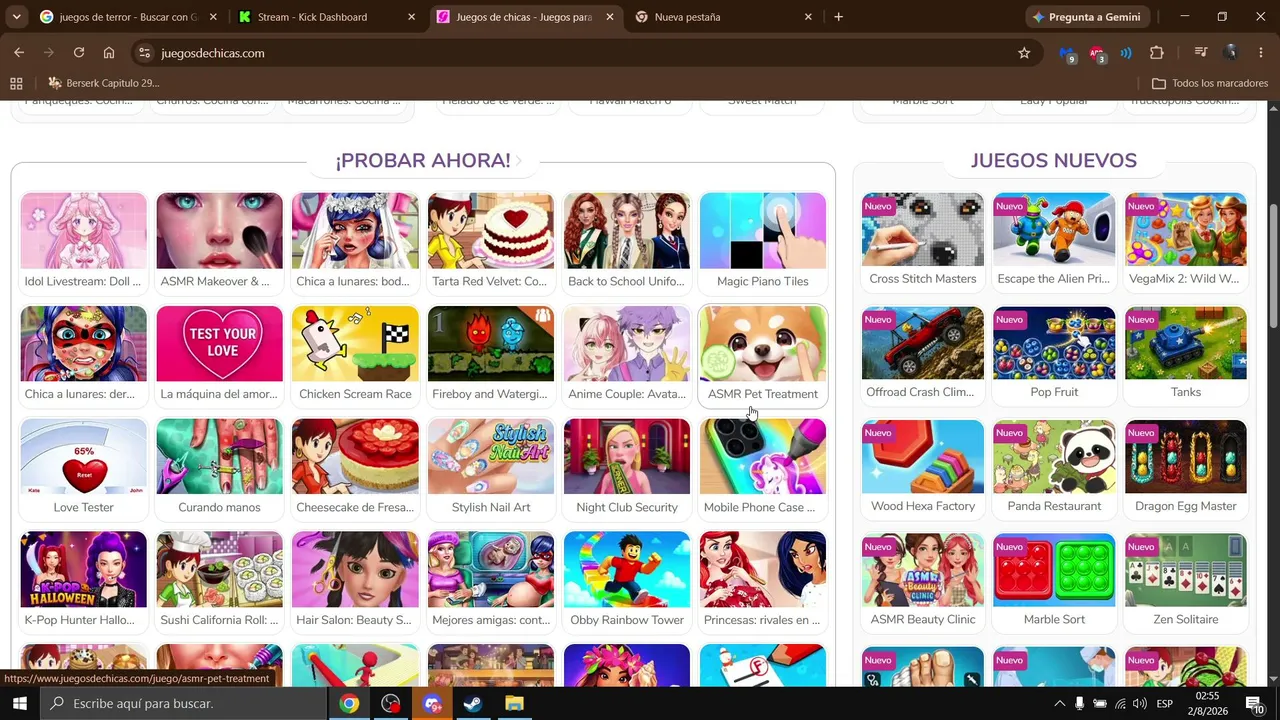The image size is (1280, 720).
Task: Click the Pregunta a Gemini button
Action: click(x=1089, y=17)
